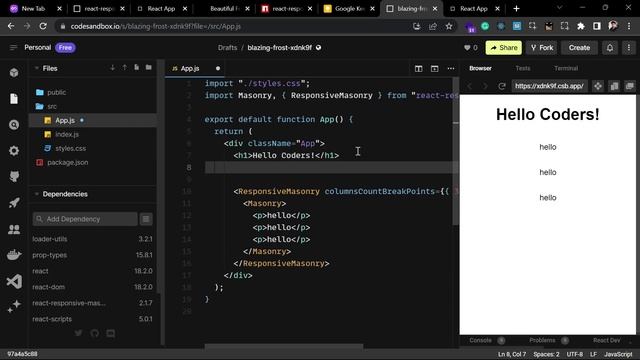This screenshot has height=360, width=640.
Task: Switch to the Terminal tab
Action: point(566,68)
